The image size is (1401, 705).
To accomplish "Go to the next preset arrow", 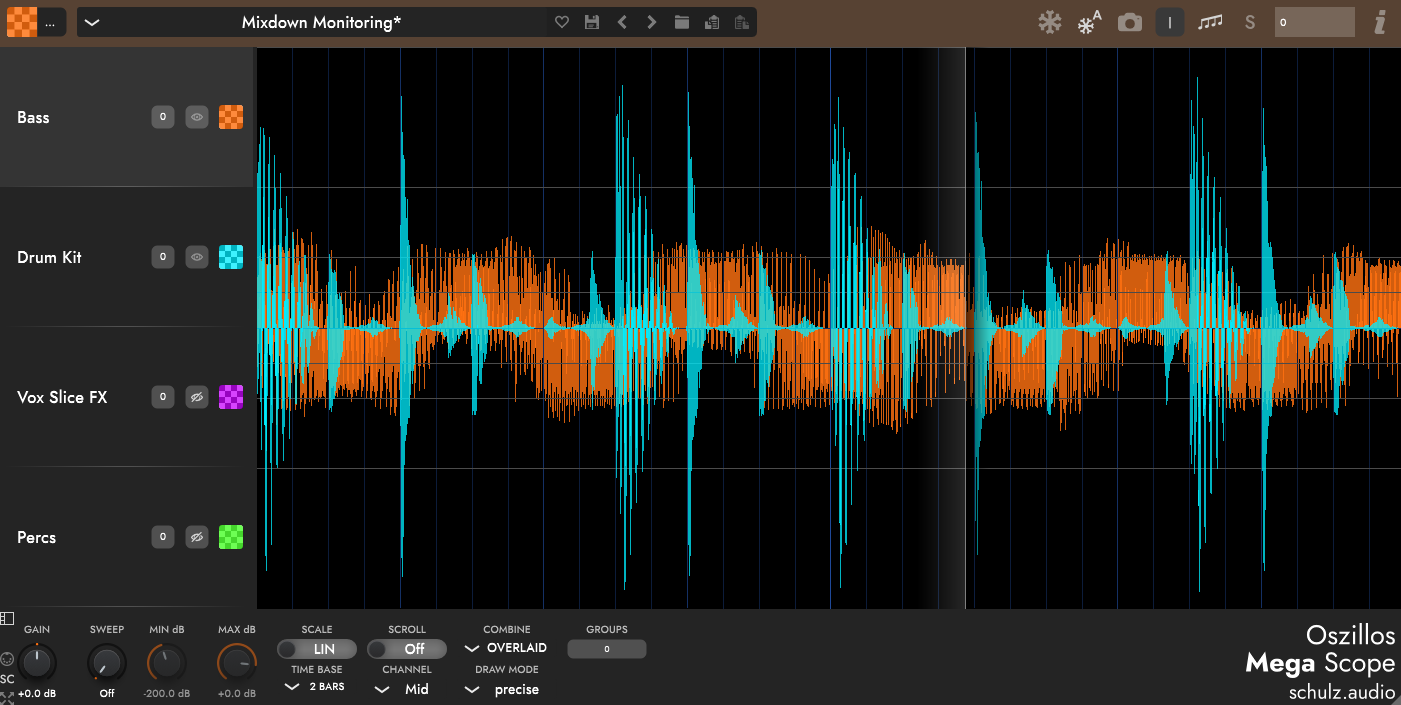I will pos(652,22).
